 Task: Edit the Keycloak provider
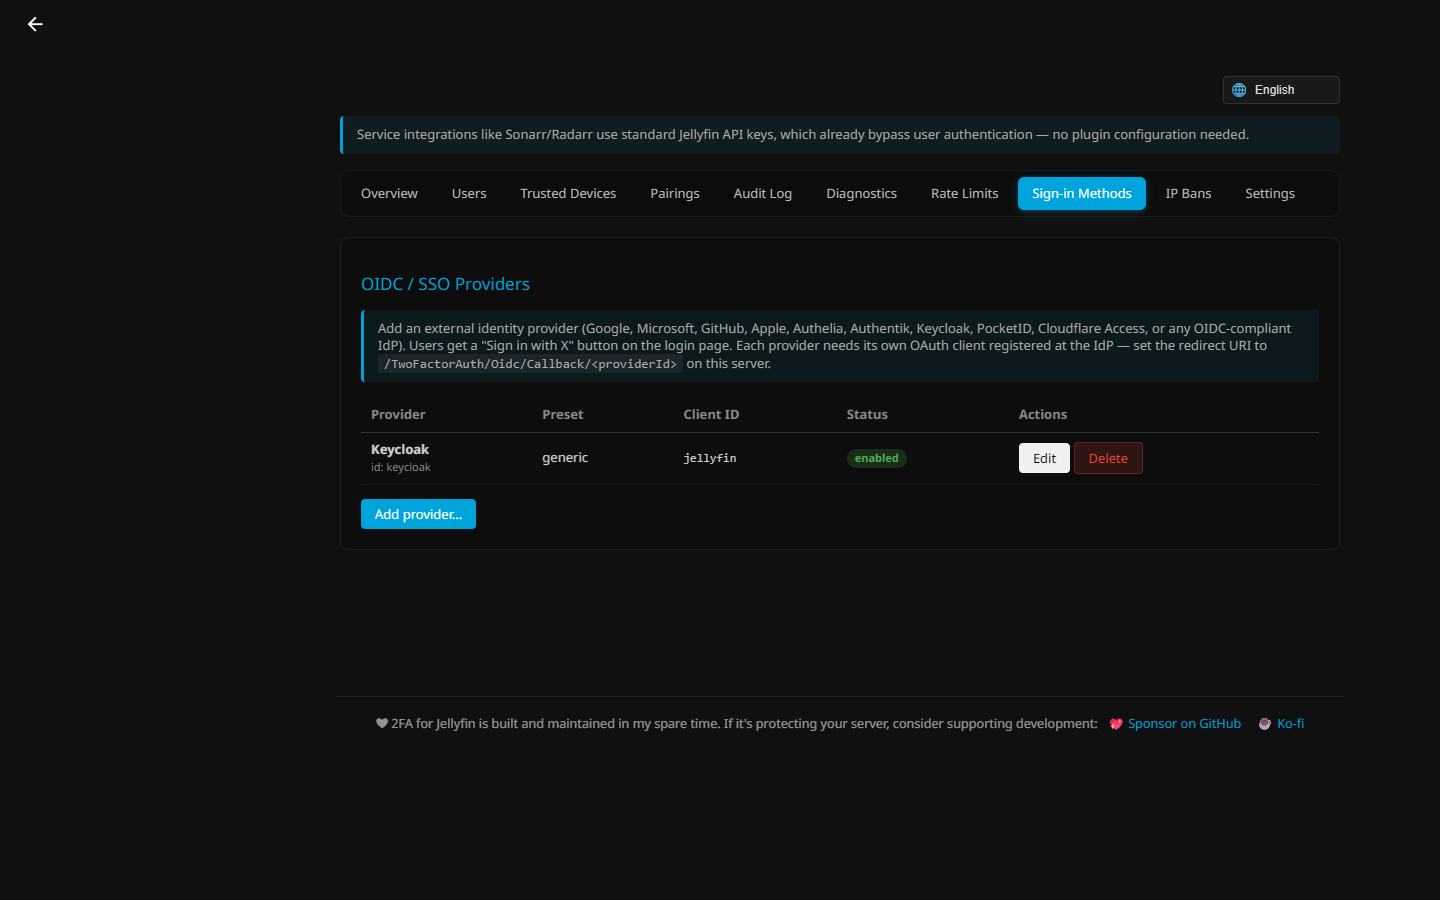(x=1044, y=458)
